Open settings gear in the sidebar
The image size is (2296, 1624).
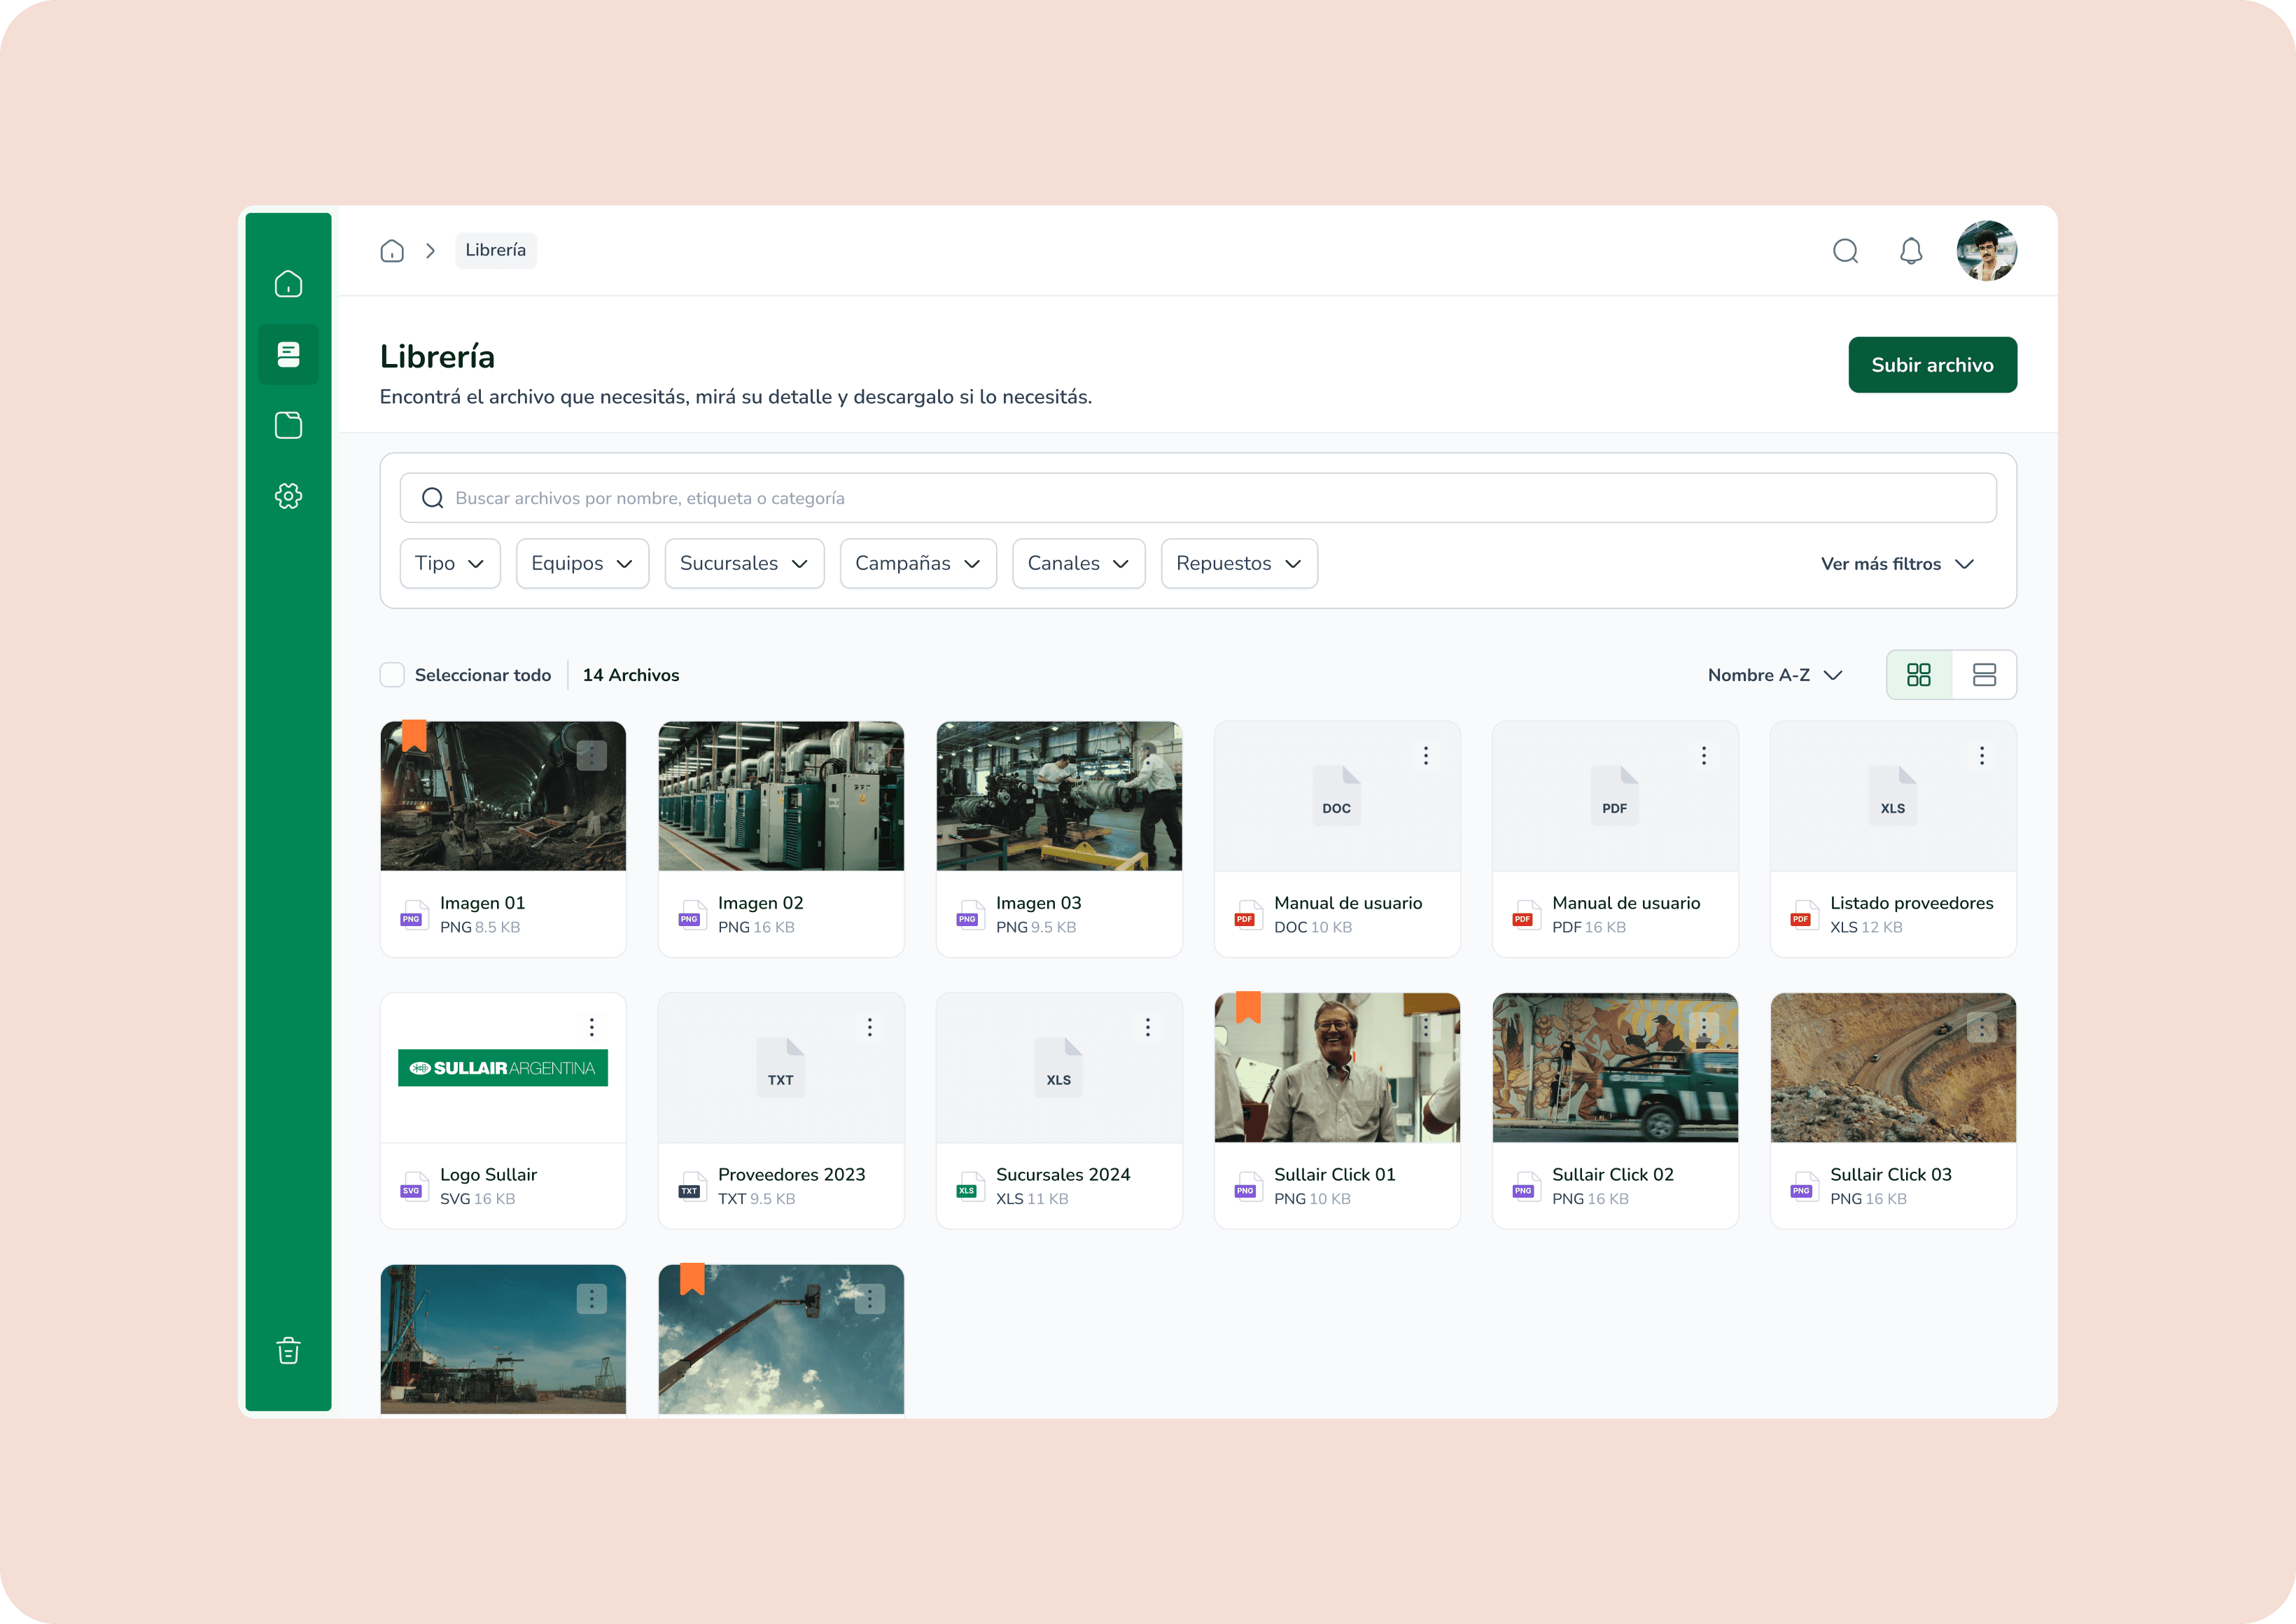point(288,496)
